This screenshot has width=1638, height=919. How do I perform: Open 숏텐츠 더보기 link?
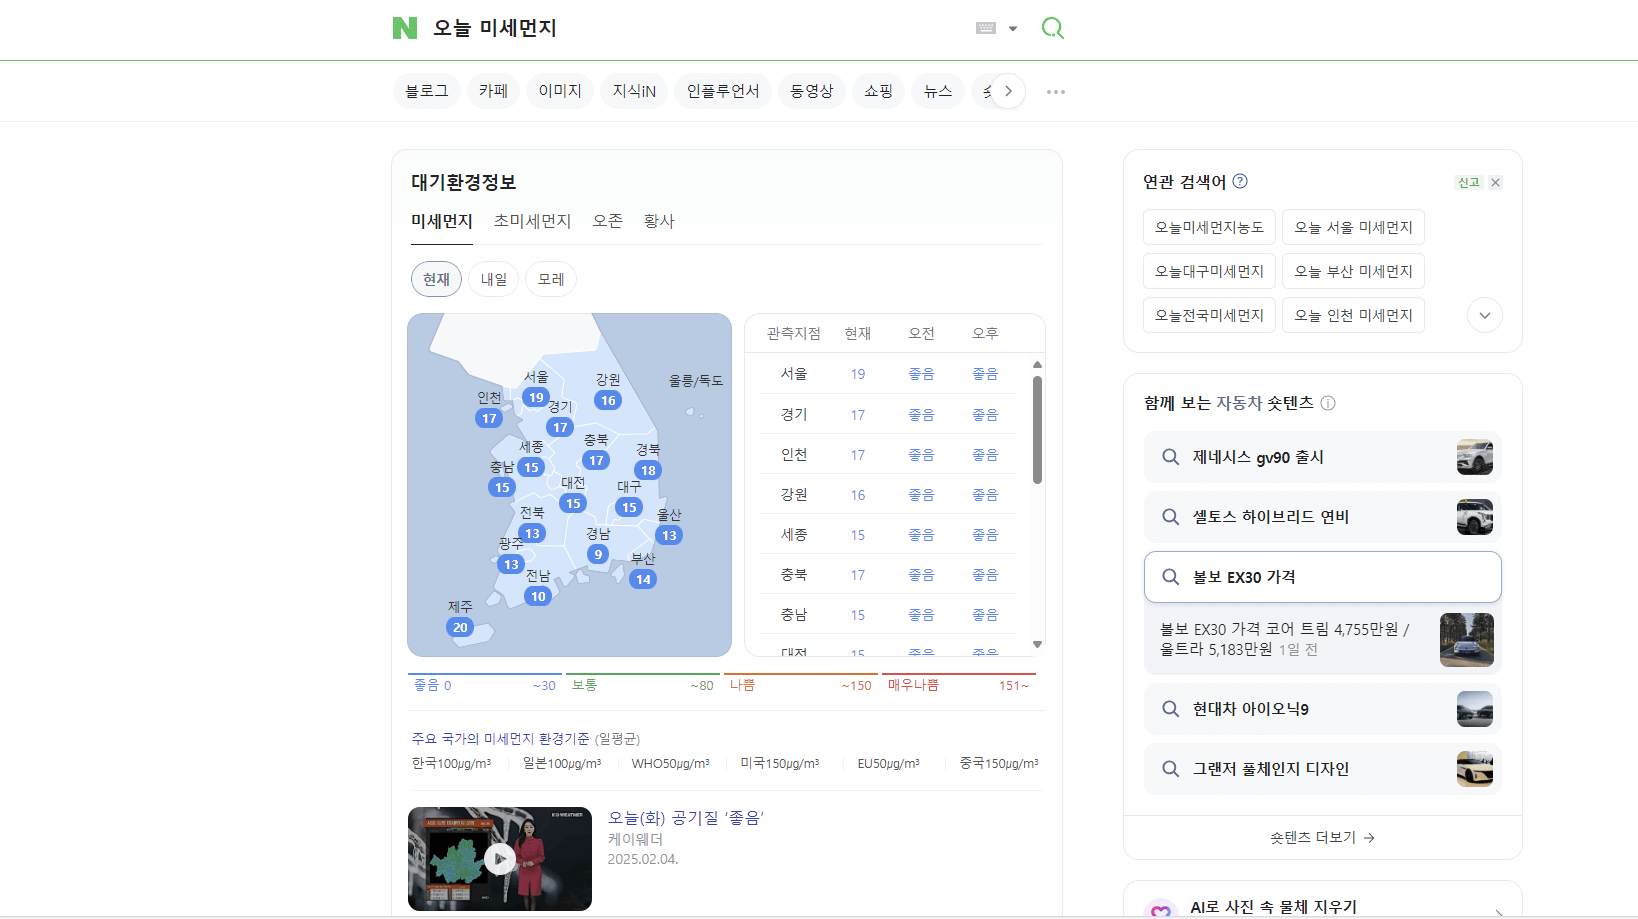coord(1322,838)
